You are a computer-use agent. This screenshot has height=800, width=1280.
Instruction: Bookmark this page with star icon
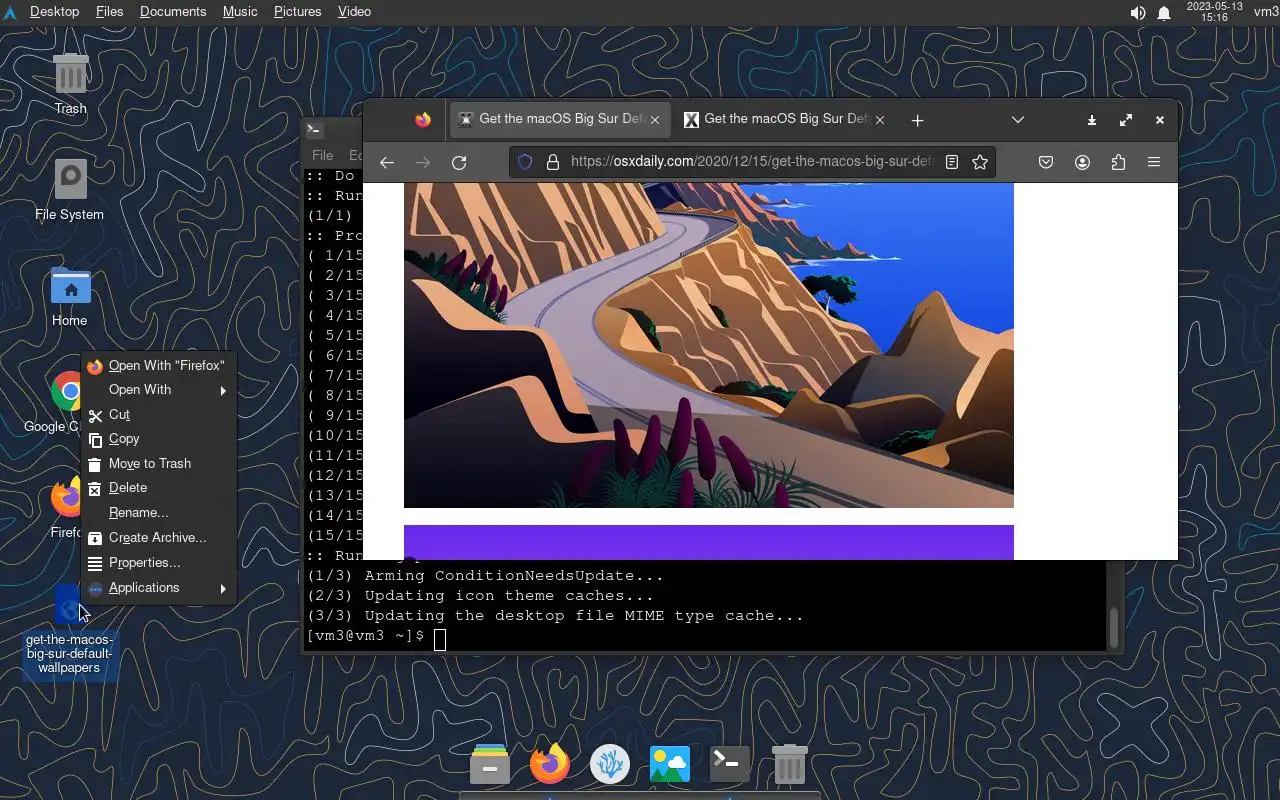pos(980,162)
